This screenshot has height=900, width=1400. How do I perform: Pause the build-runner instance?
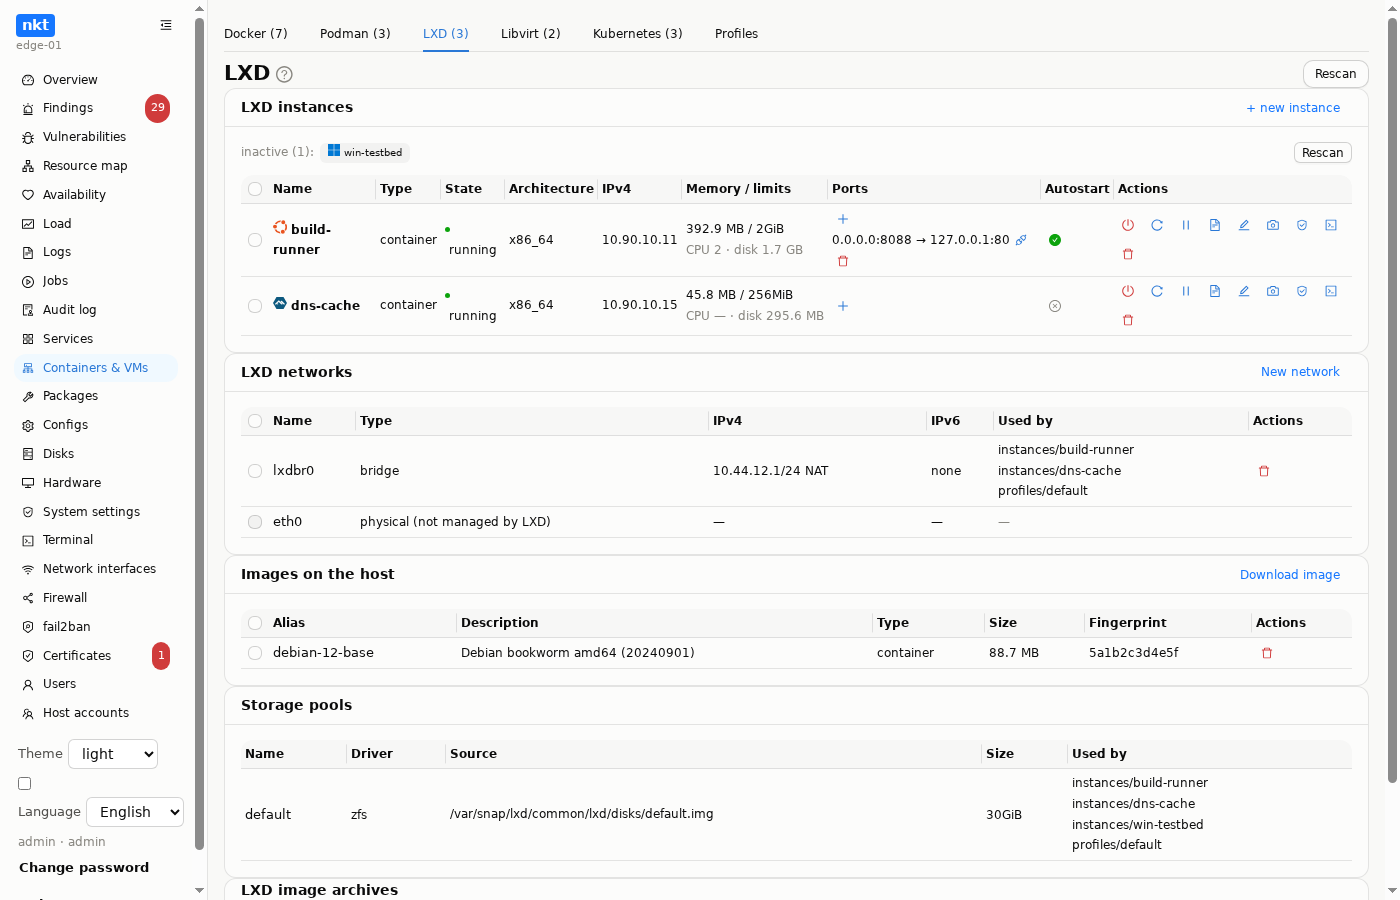[x=1186, y=225]
